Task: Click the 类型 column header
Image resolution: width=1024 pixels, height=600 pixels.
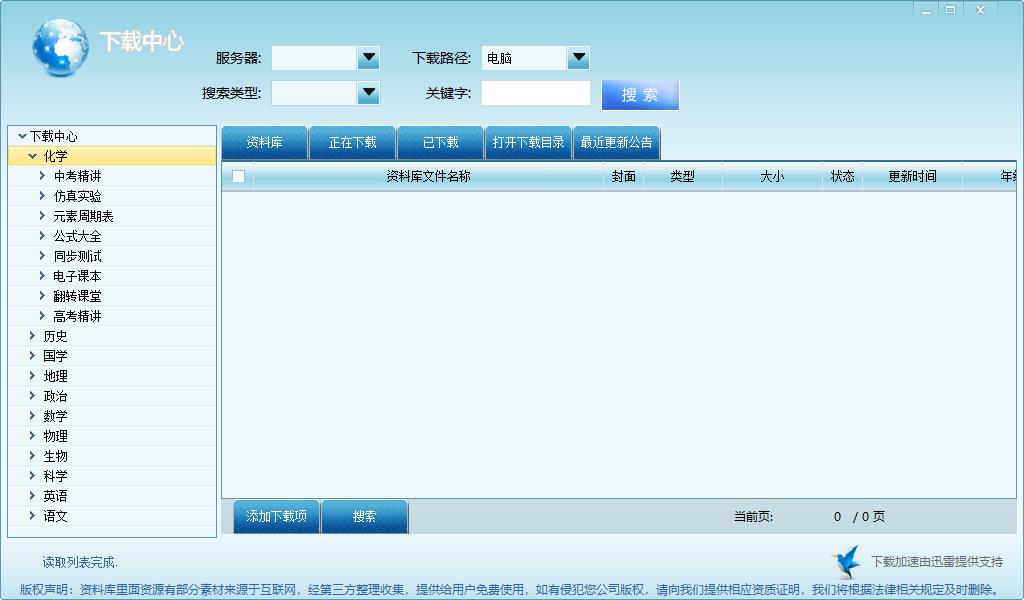Action: [682, 176]
